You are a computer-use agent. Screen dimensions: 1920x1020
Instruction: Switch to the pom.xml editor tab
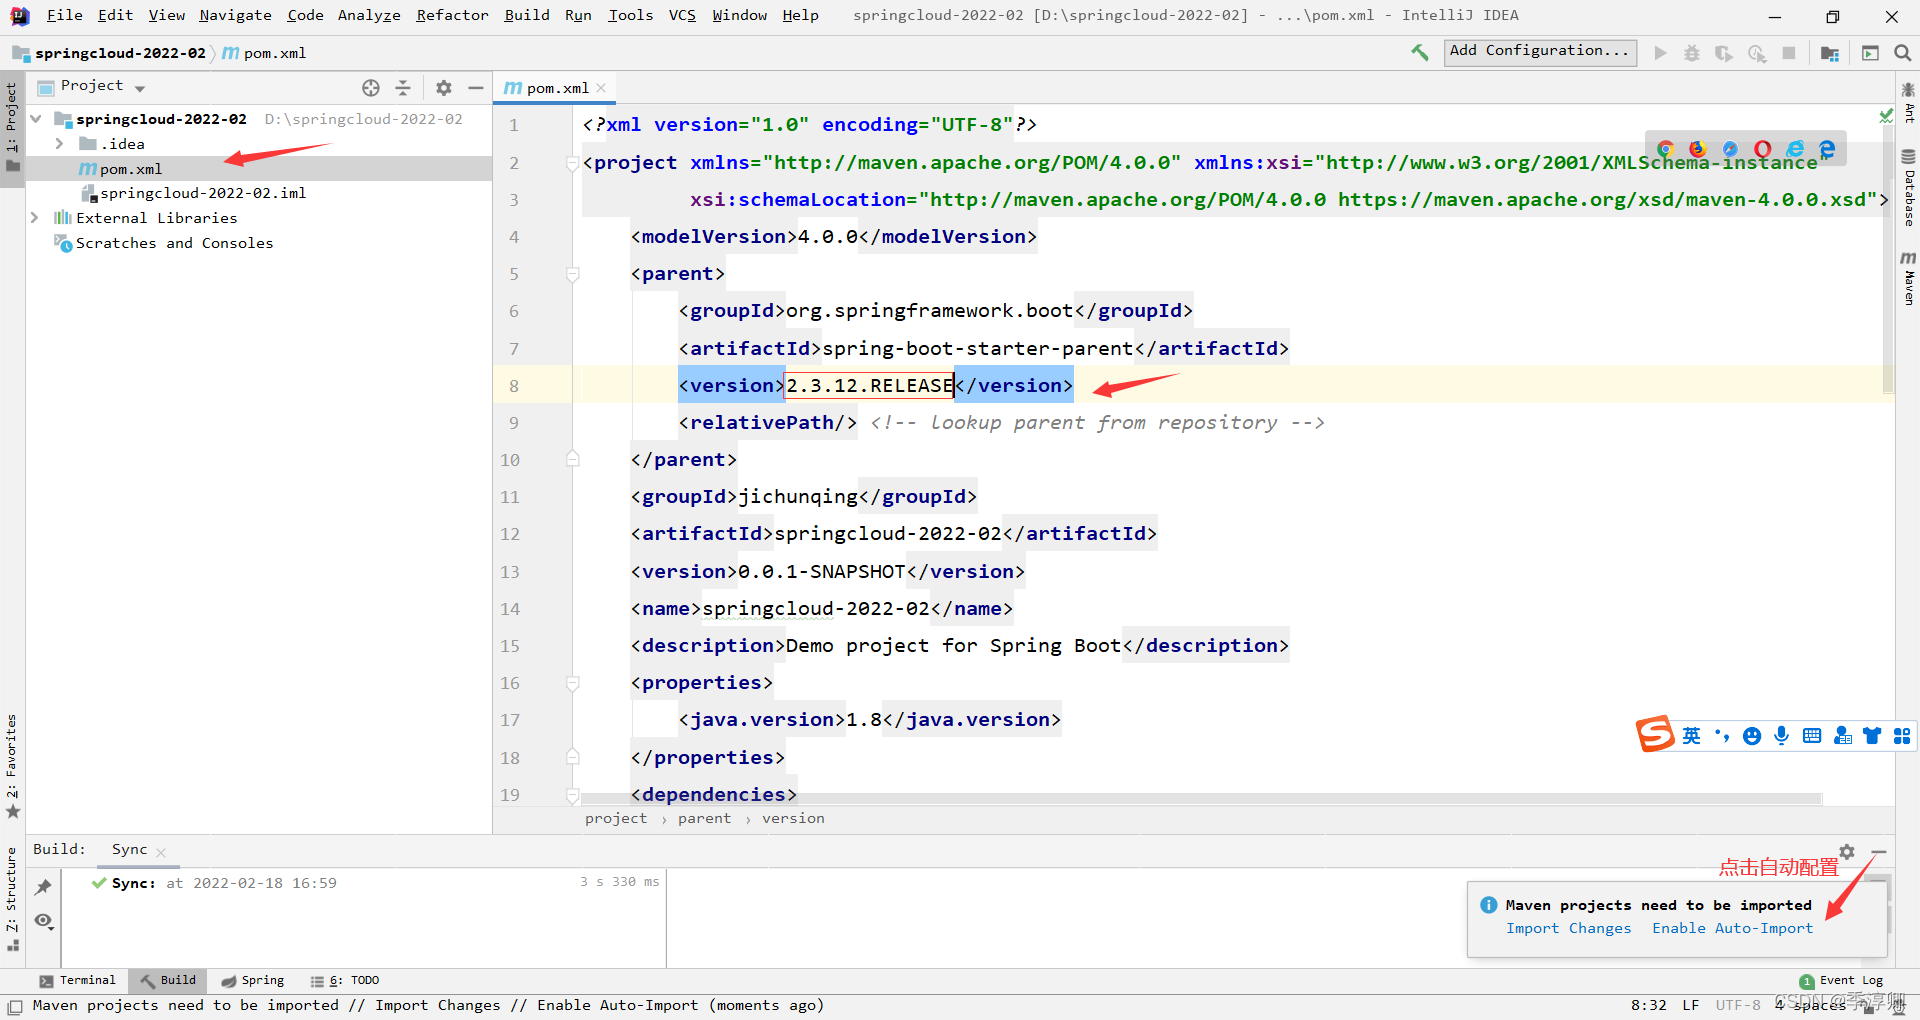[556, 88]
